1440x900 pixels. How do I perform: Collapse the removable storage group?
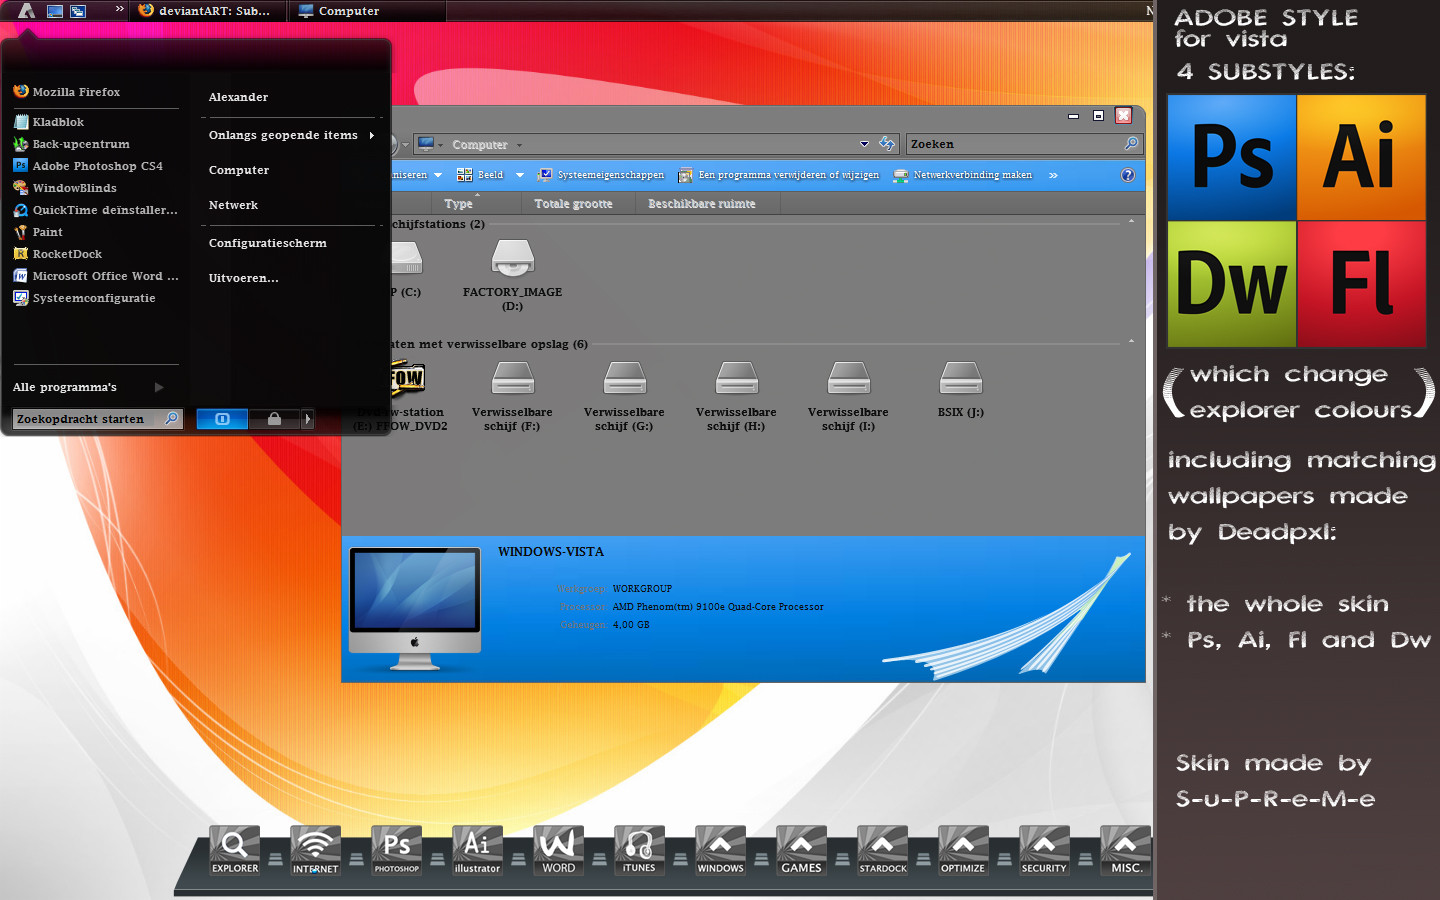coord(1131,341)
